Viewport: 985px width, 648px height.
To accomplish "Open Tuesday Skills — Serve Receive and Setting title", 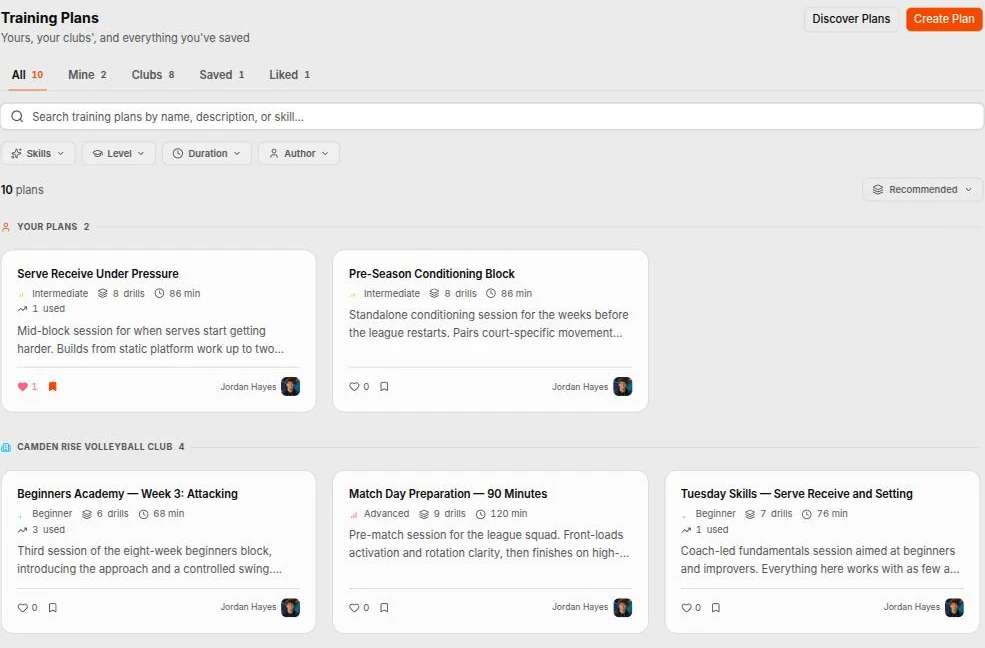I will [797, 494].
